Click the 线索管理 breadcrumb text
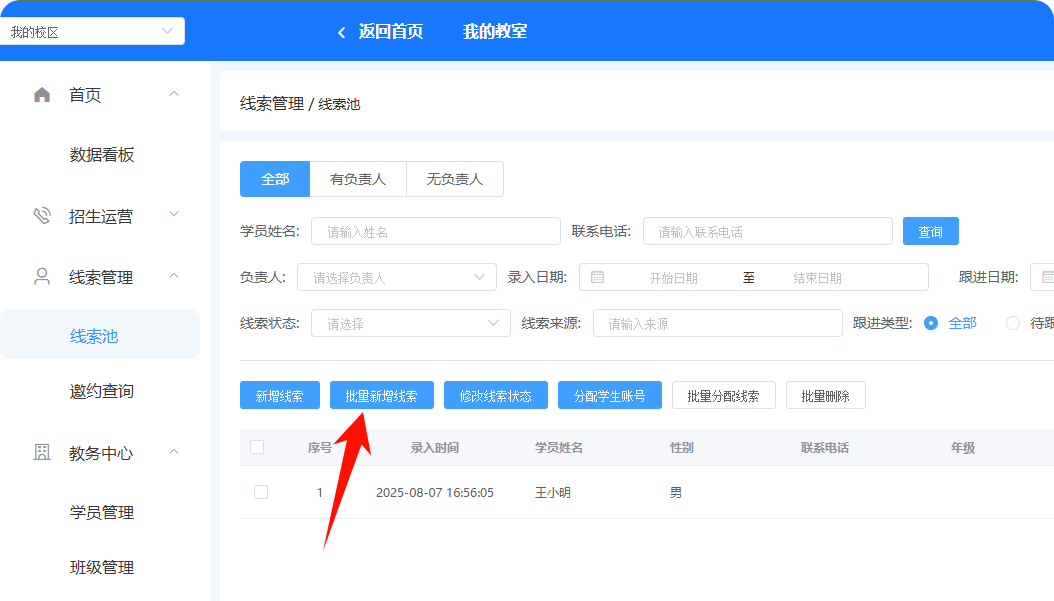 pyautogui.click(x=272, y=104)
